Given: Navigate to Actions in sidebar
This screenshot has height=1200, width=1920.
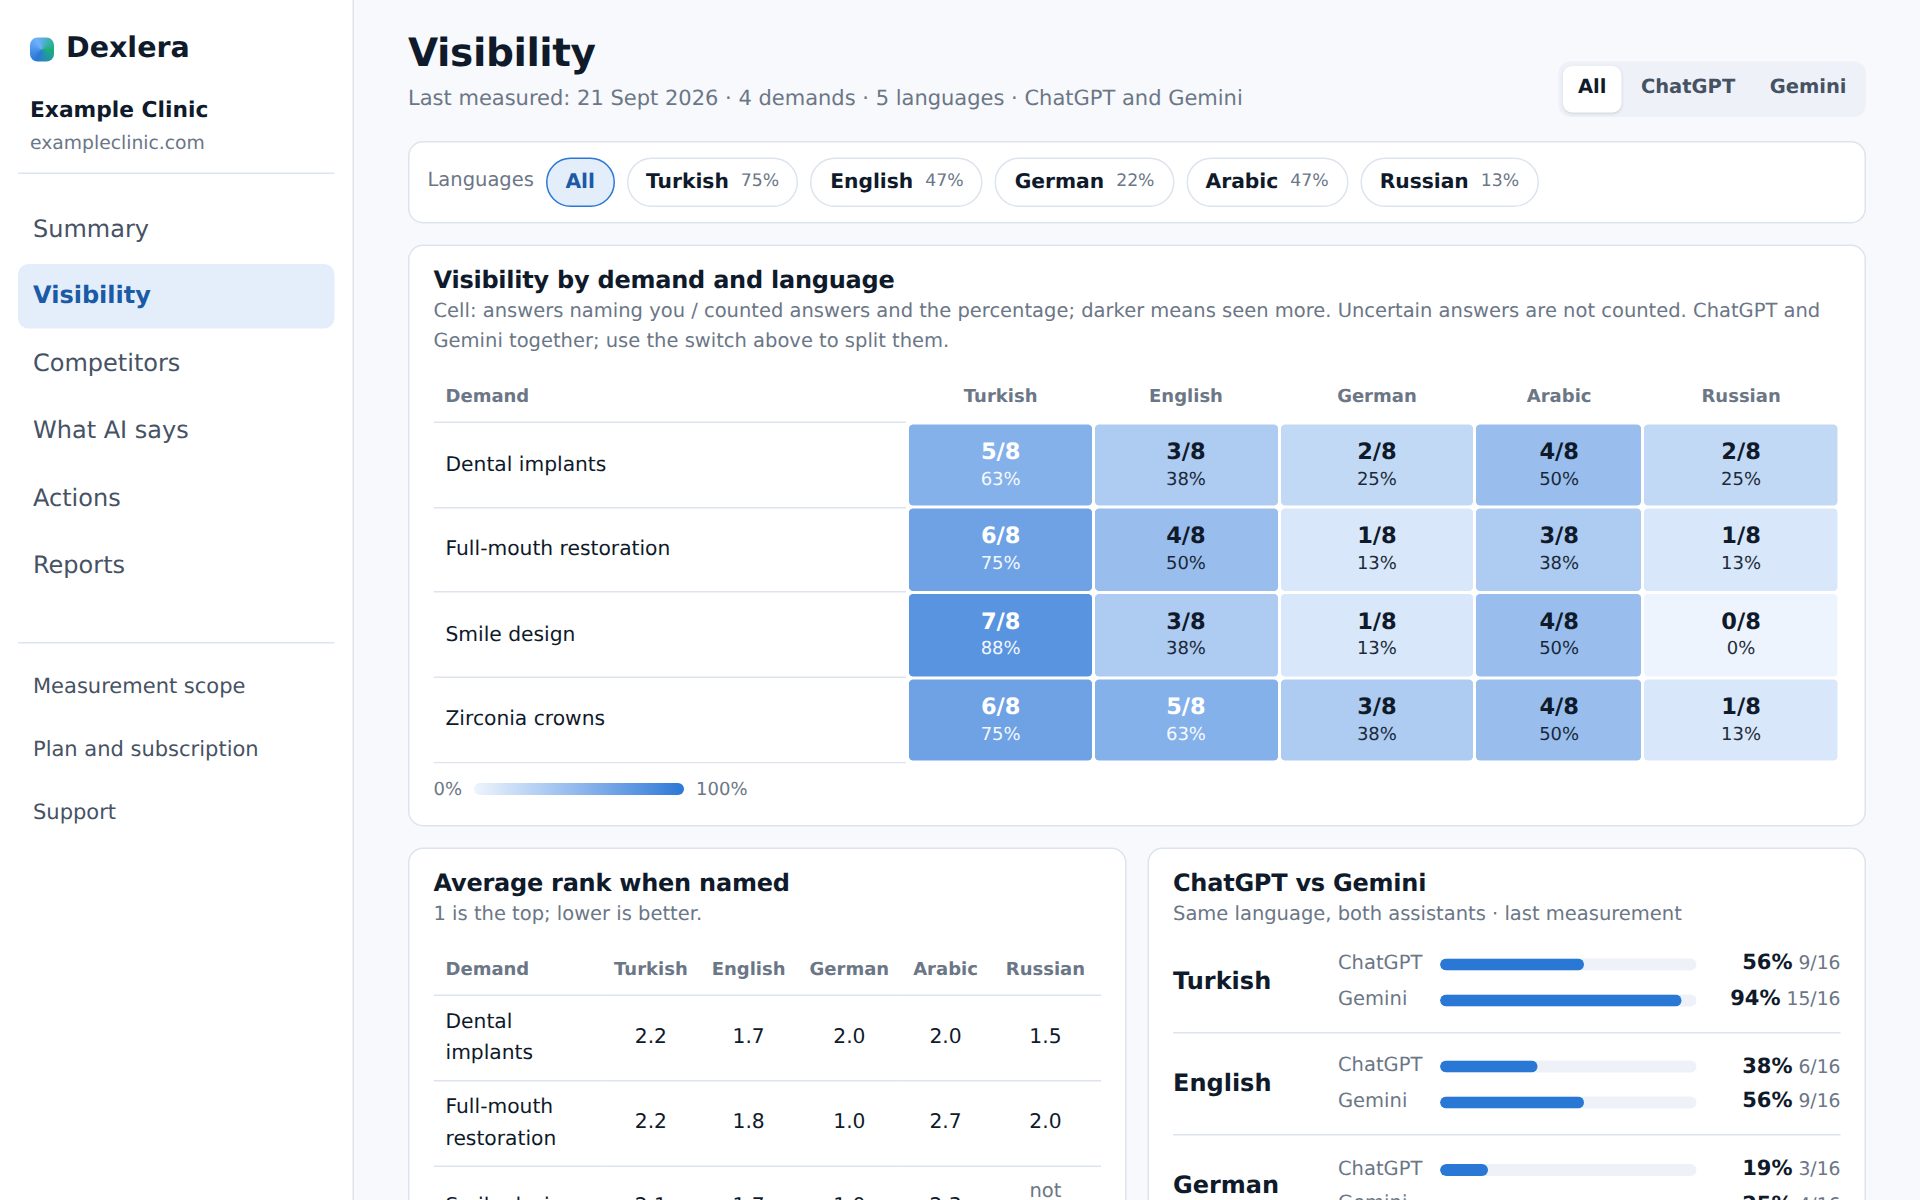Looking at the screenshot, I should 176,498.
